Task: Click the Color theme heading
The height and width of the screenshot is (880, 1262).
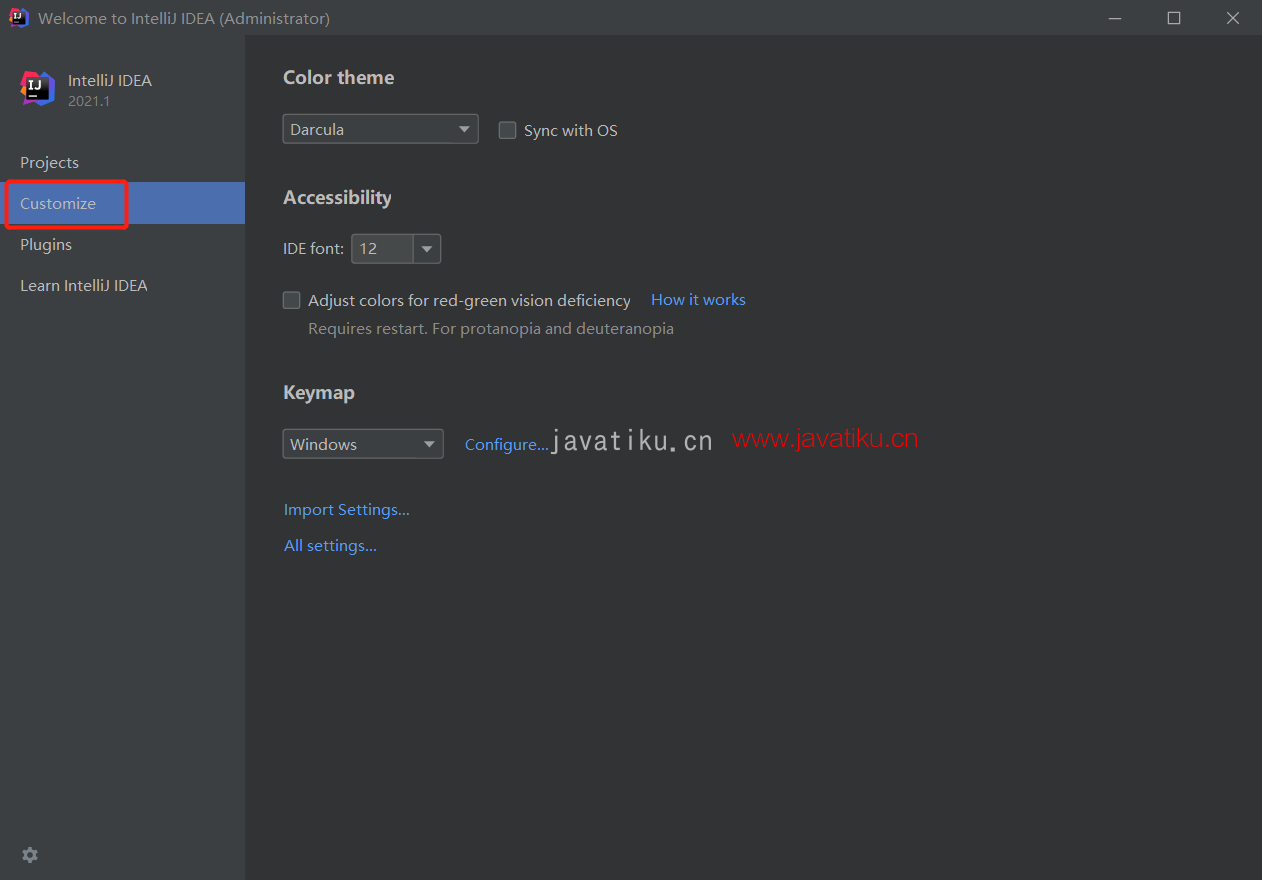Action: [x=338, y=78]
